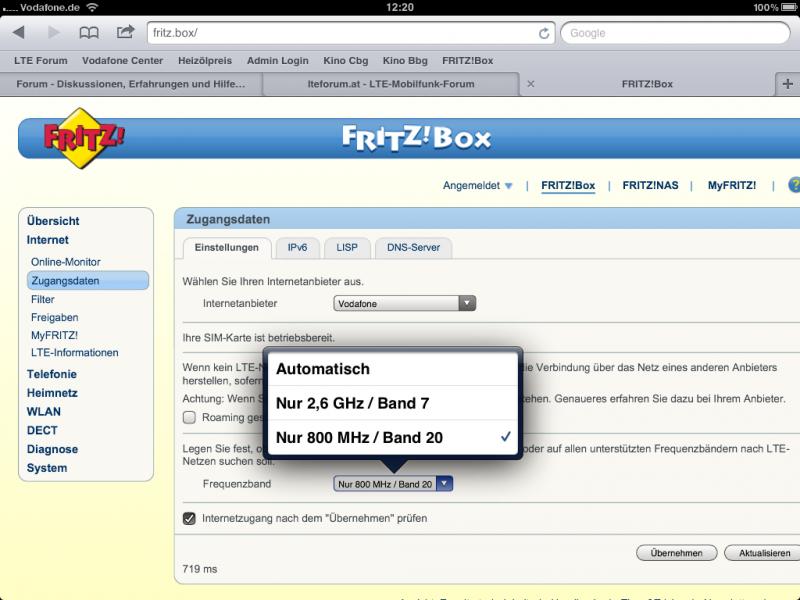Select Zugangsdaten in sidebar
The image size is (800, 600).
point(88,281)
